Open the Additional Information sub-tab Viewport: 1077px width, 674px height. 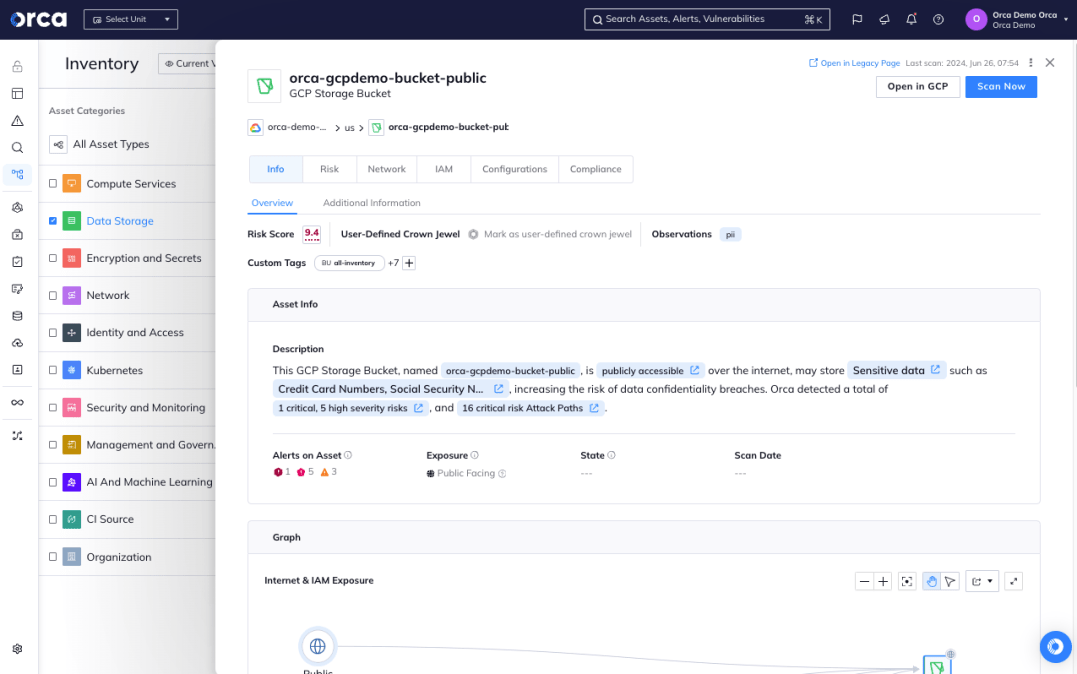point(372,203)
